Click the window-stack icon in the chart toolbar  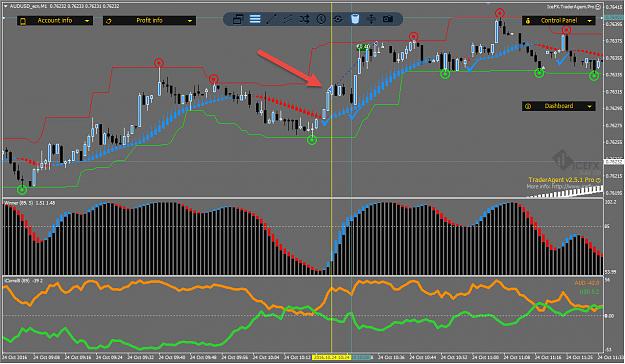click(238, 19)
